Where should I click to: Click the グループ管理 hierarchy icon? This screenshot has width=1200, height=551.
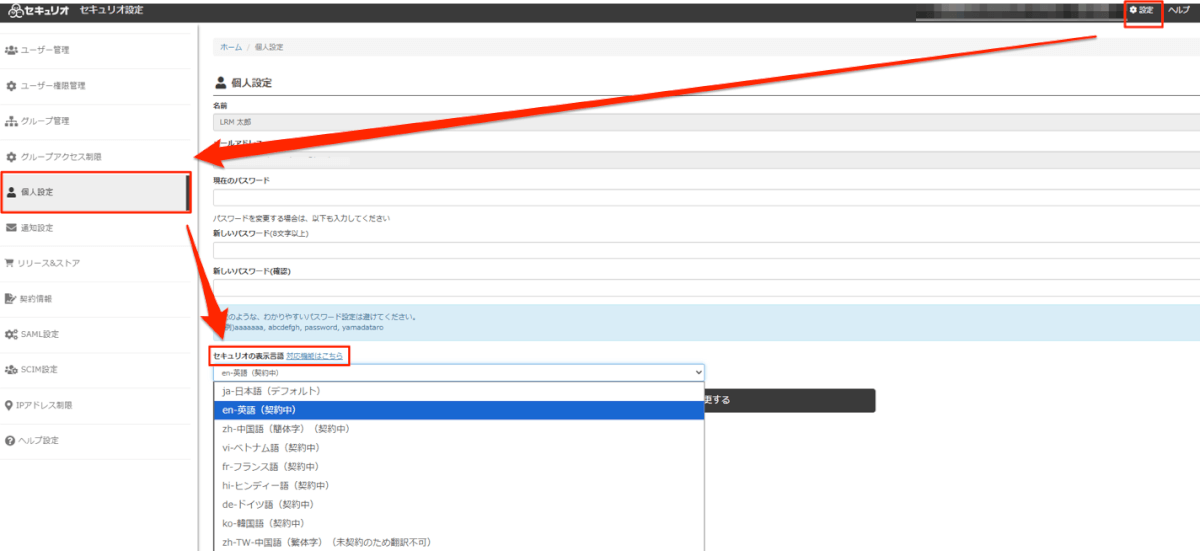(x=11, y=121)
